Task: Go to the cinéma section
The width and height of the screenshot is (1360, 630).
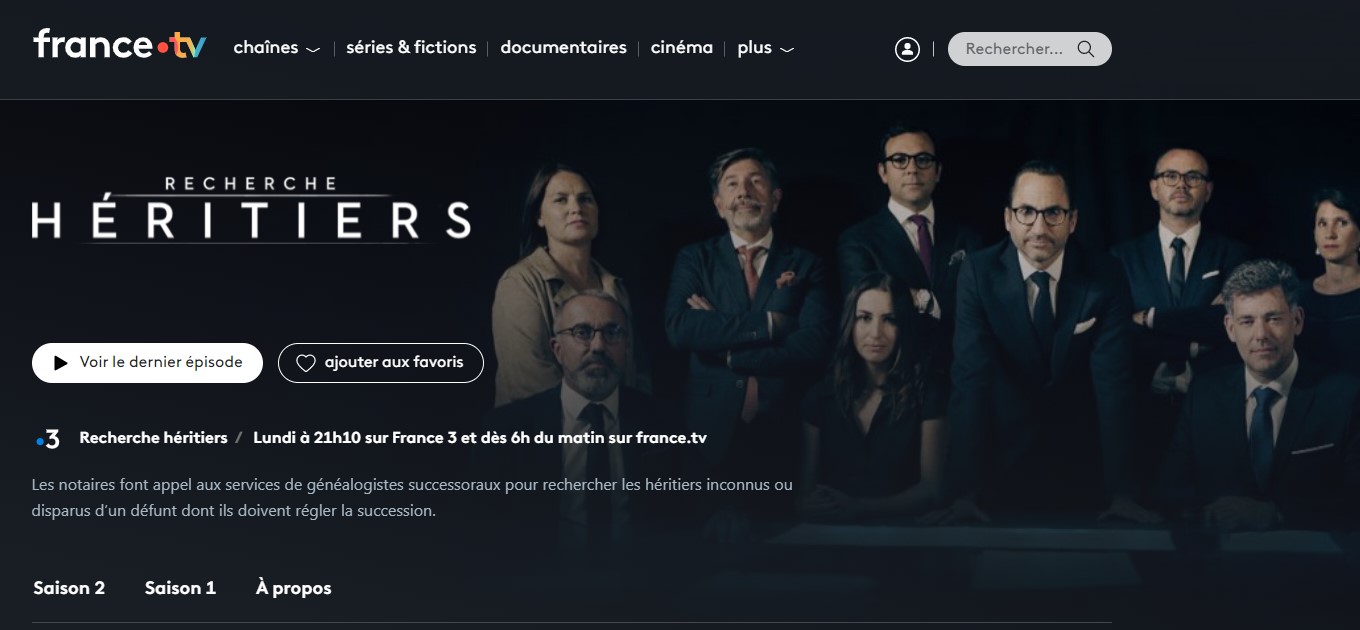Action: (x=682, y=48)
